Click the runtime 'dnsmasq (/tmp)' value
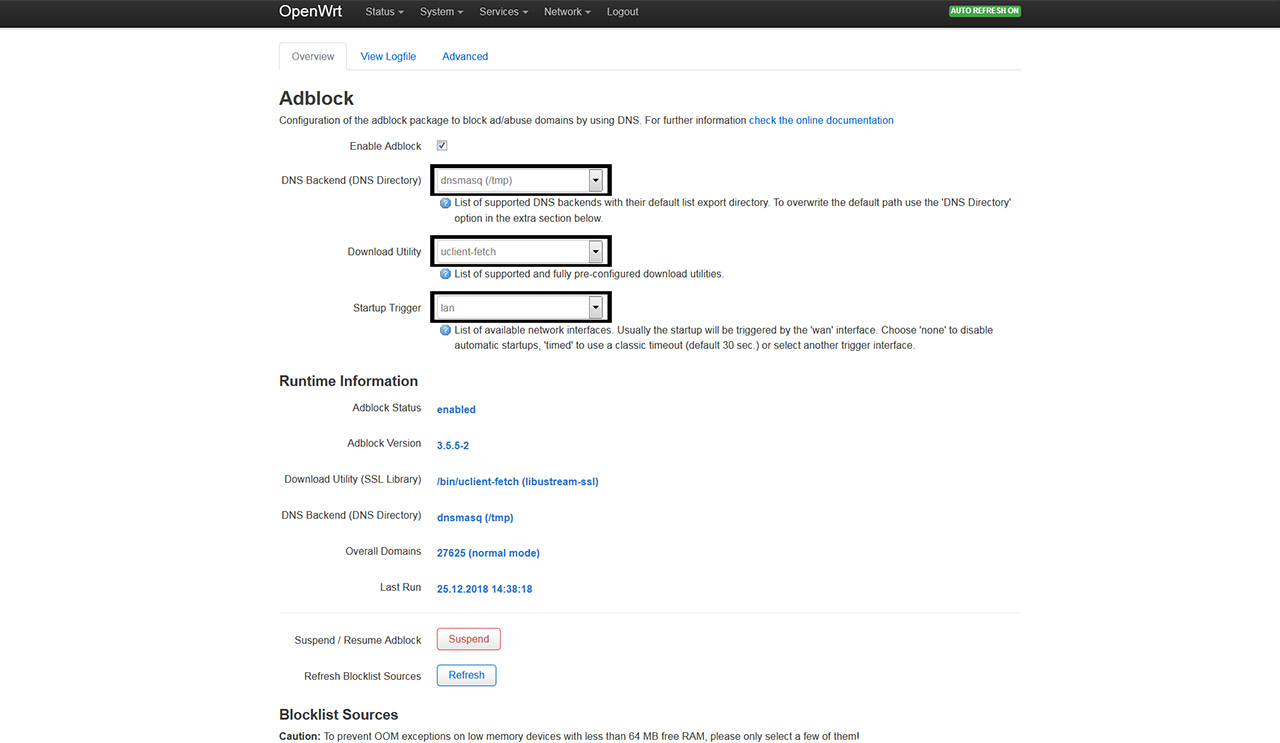 [475, 517]
